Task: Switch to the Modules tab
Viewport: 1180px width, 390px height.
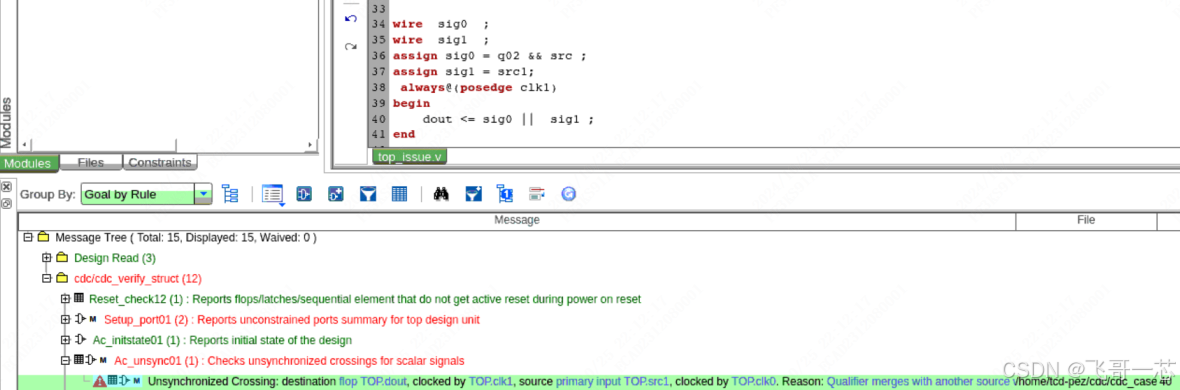Action: point(29,163)
